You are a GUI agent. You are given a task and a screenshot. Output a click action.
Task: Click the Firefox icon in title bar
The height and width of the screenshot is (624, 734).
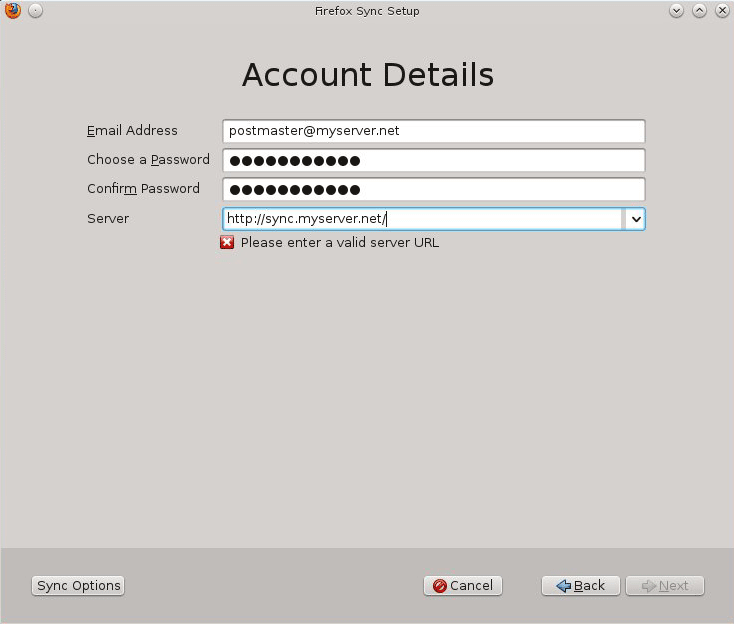pyautogui.click(x=13, y=10)
